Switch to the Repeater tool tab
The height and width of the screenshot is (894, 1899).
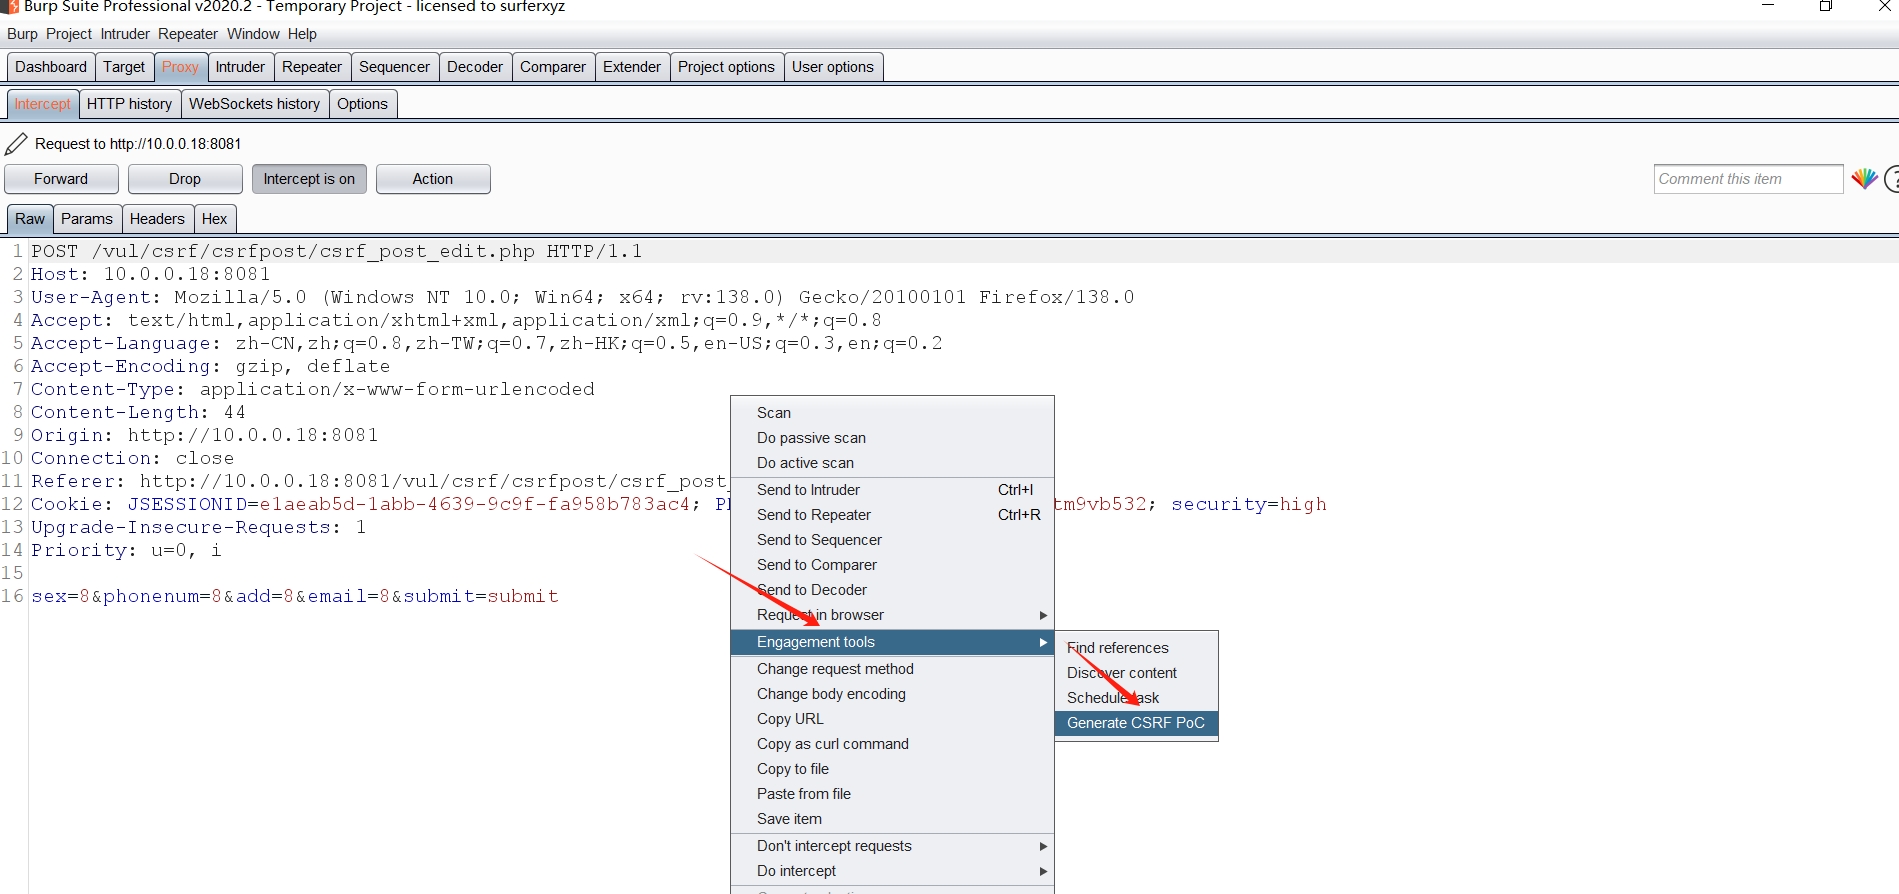pos(312,67)
